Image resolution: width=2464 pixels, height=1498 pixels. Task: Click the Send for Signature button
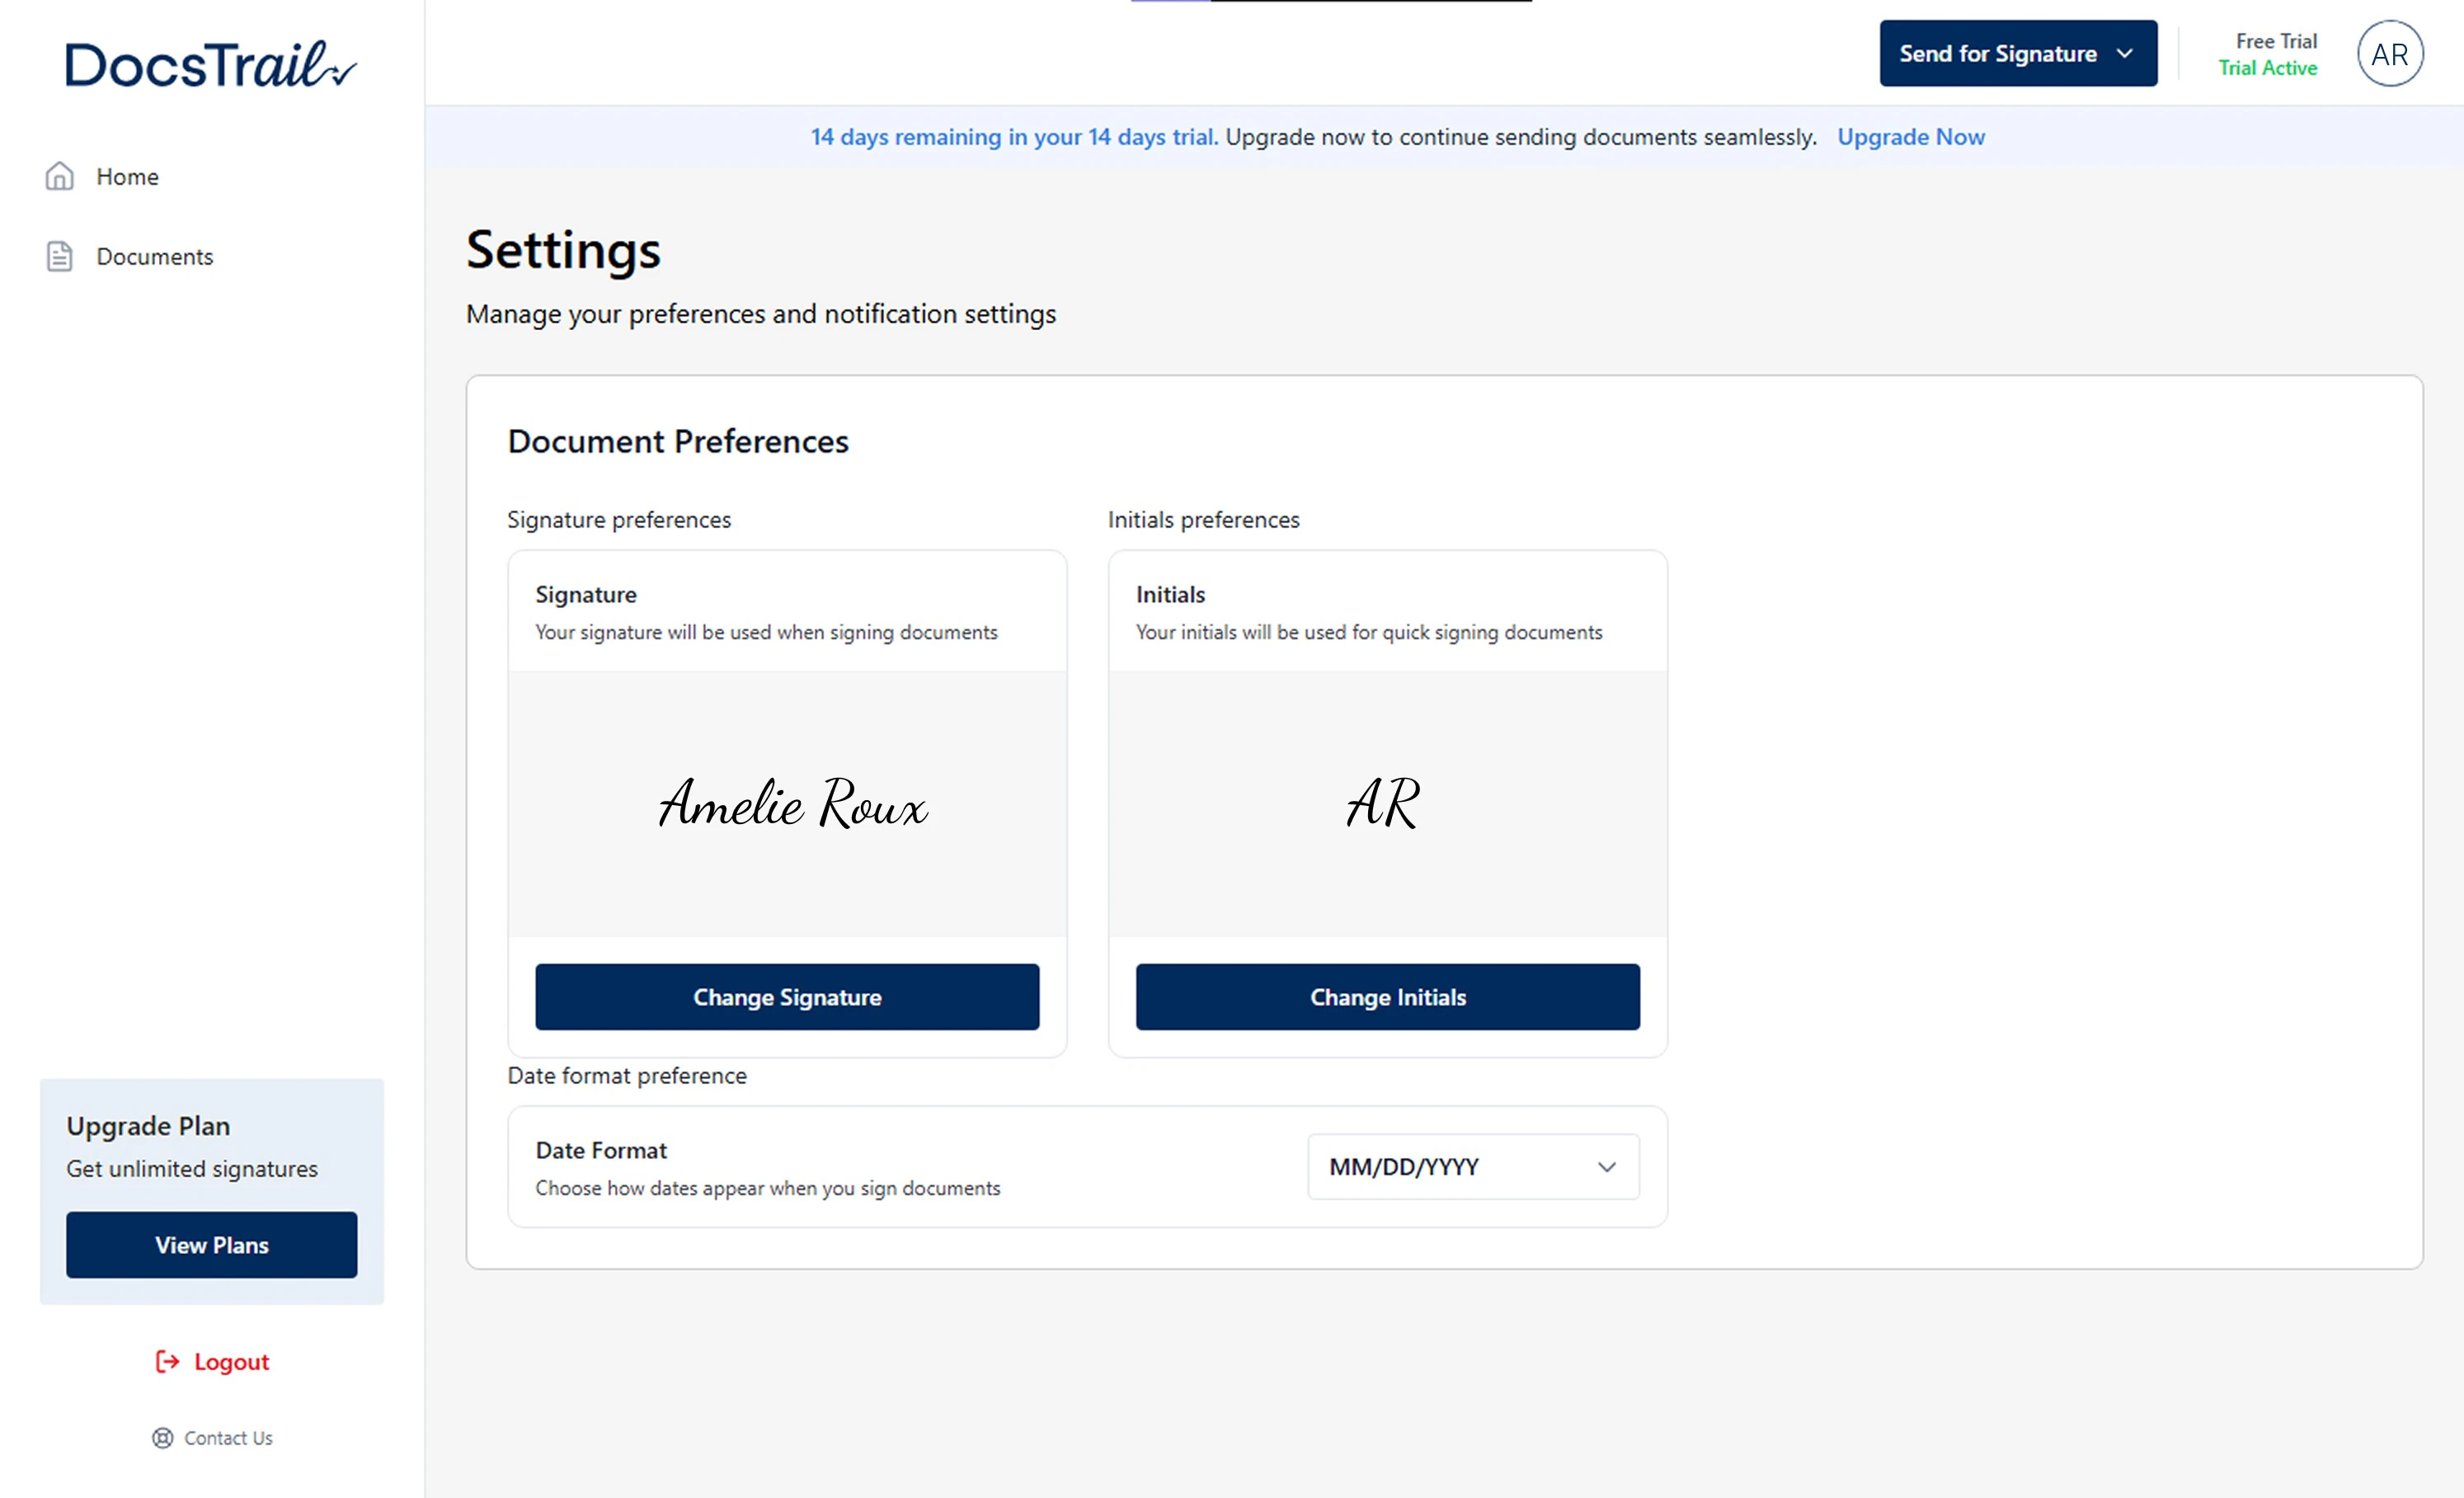(1997, 53)
